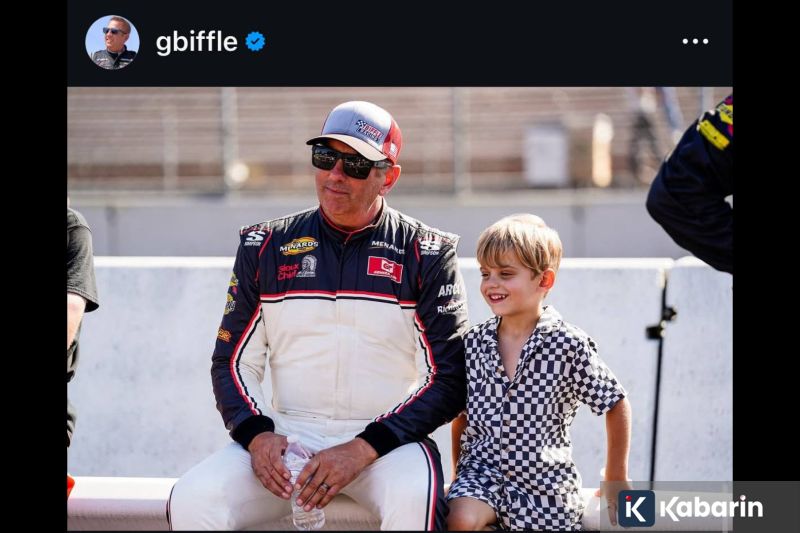Image resolution: width=800 pixels, height=533 pixels.
Task: Click the red chest badge on the suit
Action: point(385,269)
